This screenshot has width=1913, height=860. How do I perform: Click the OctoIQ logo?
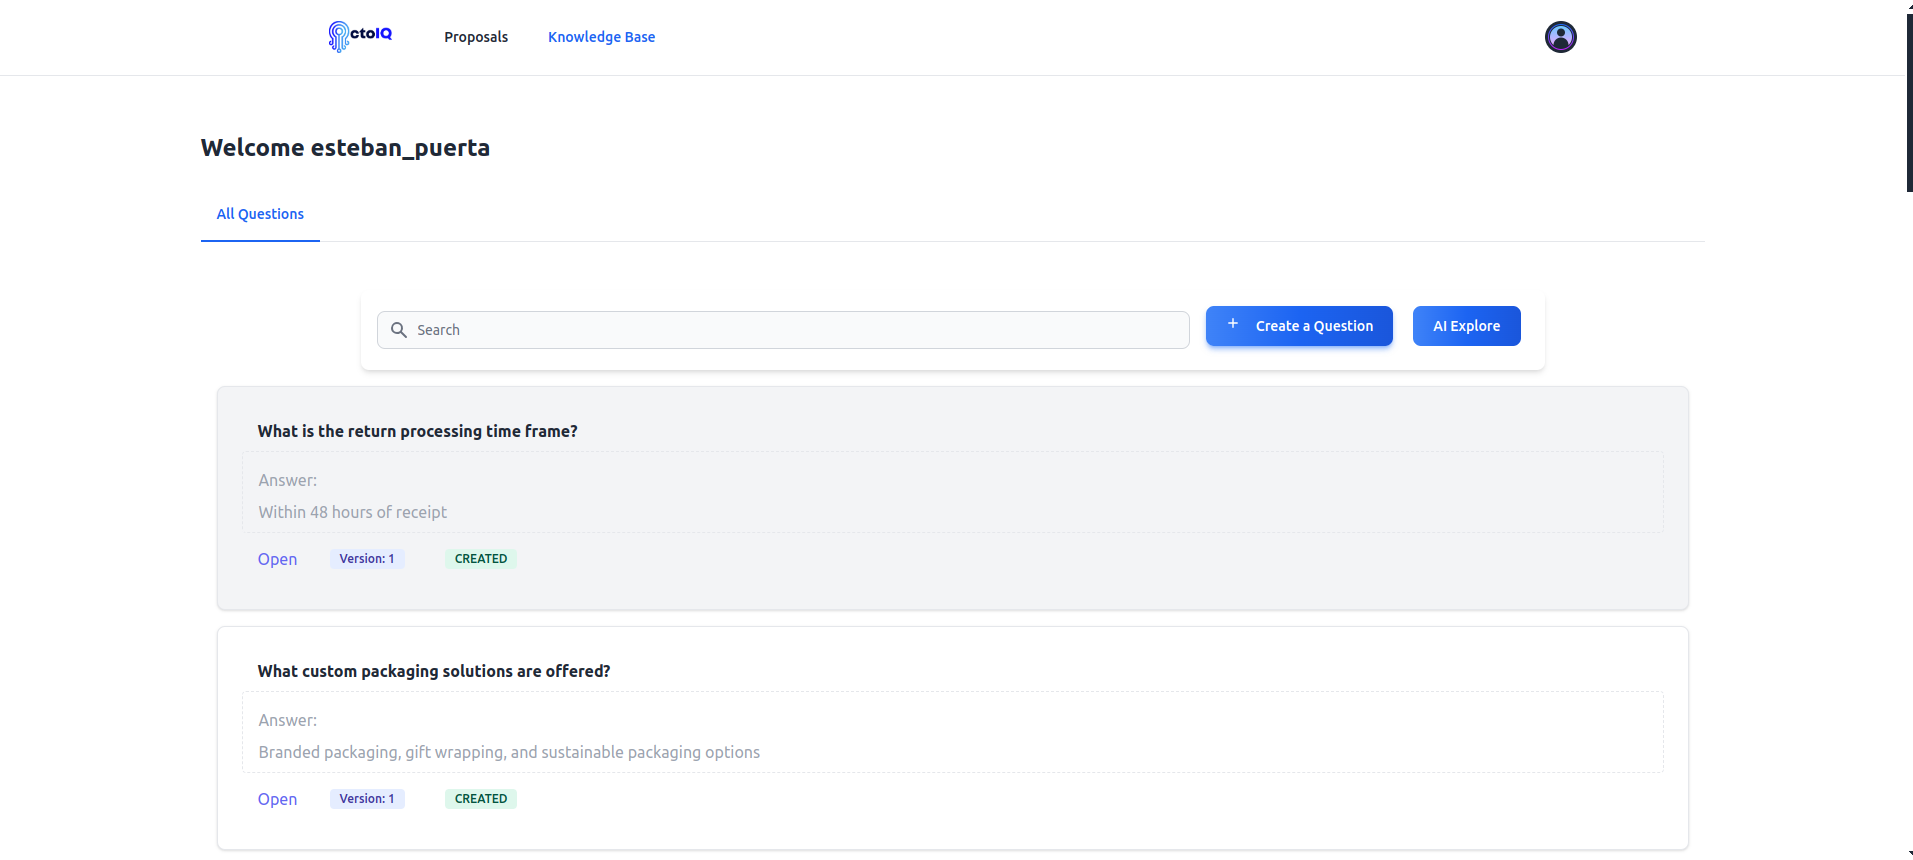pos(360,36)
